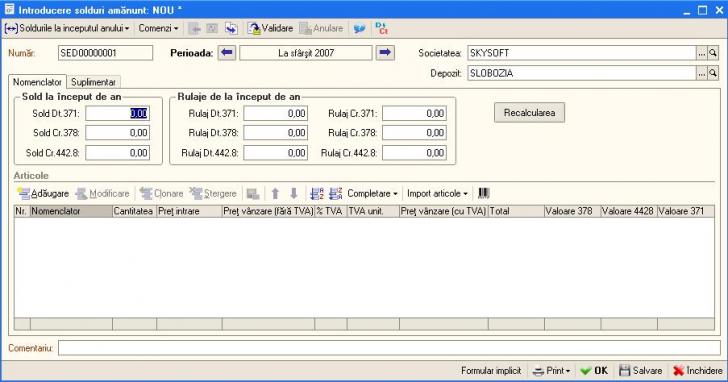Click Preț vânzare (cu TVA) column header
Image resolution: width=728 pixels, height=382 pixels.
pos(444,211)
